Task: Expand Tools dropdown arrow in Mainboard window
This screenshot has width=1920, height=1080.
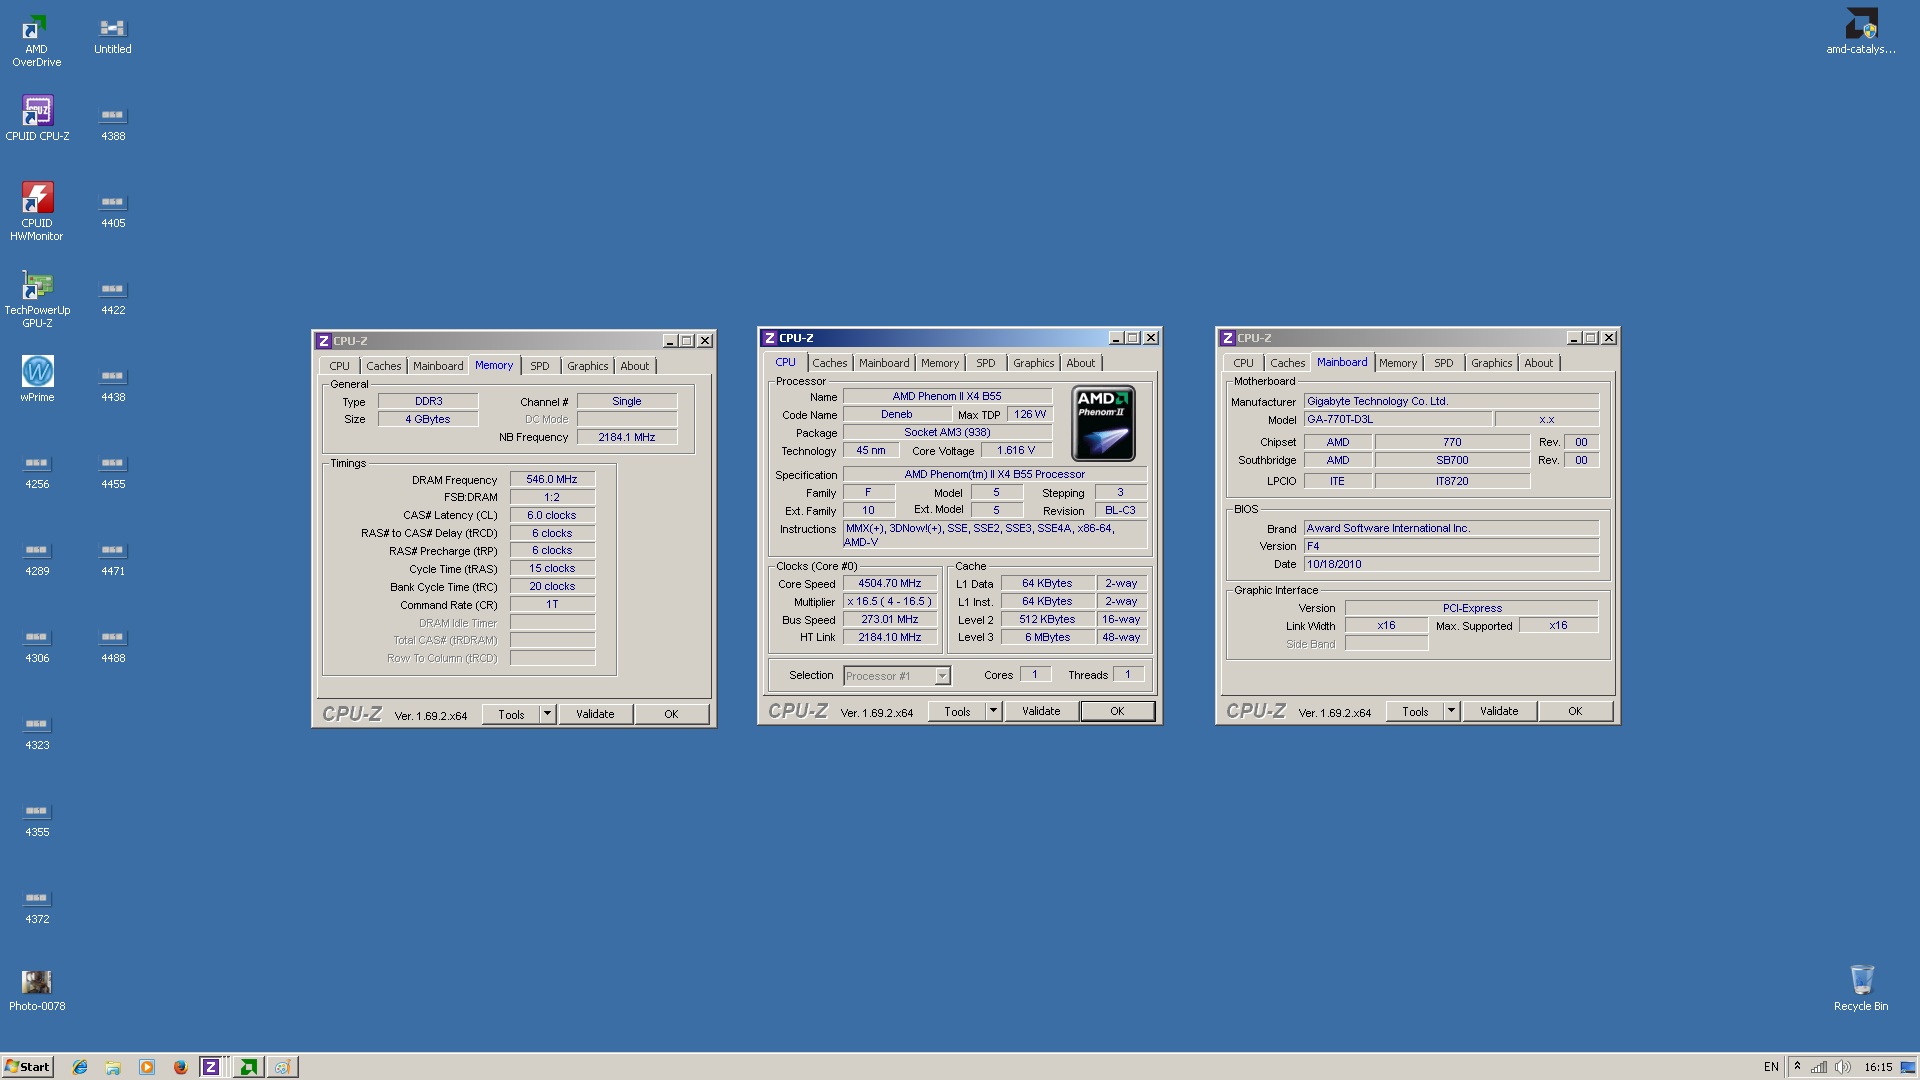Action: [1451, 711]
